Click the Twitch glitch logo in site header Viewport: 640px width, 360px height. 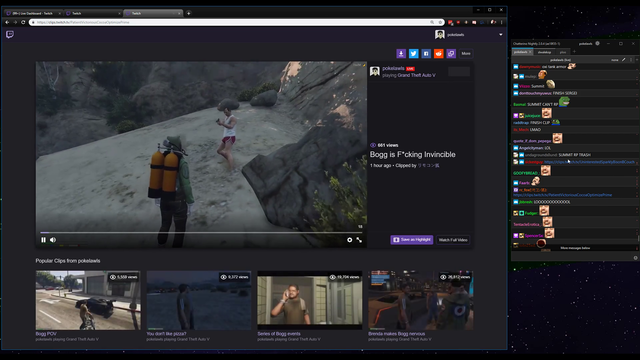pyautogui.click(x=10, y=34)
